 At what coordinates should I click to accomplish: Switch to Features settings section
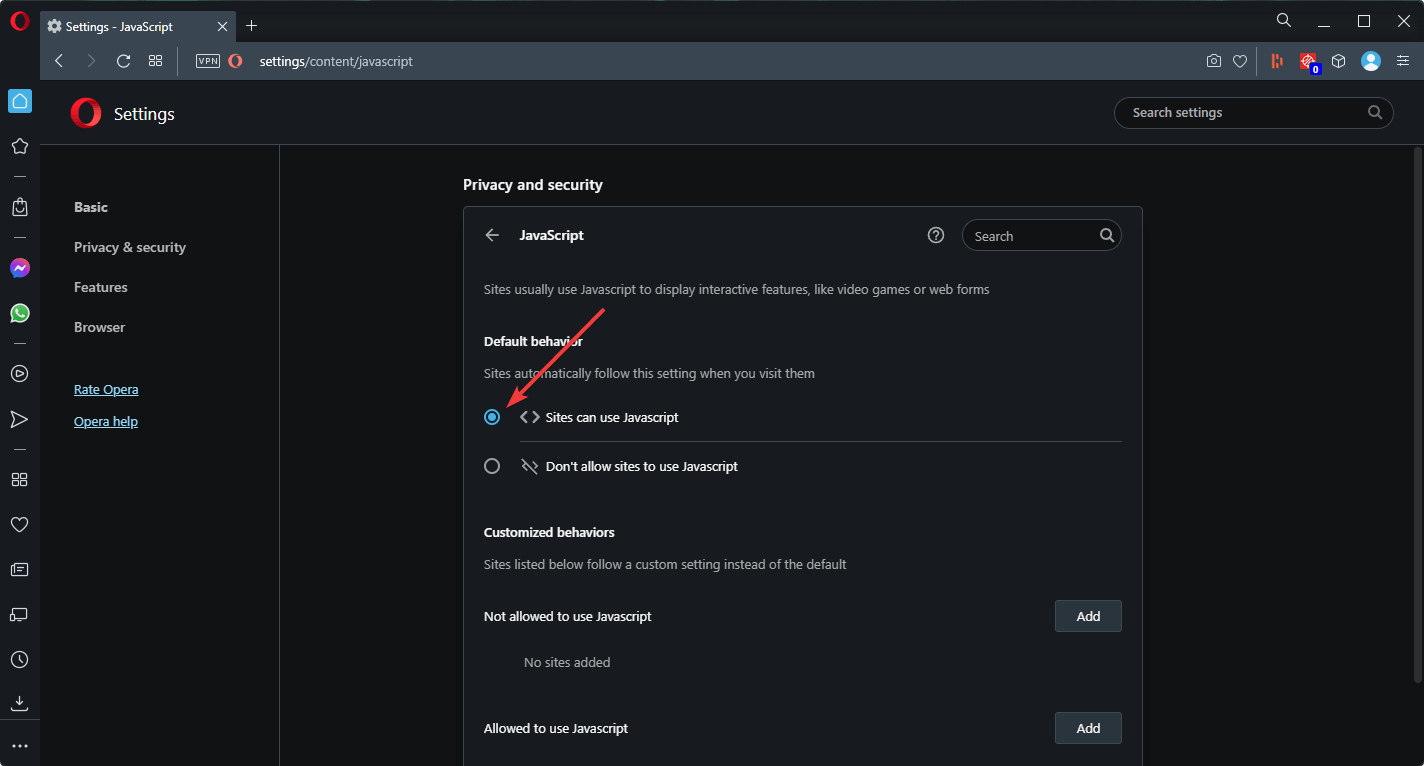tap(101, 287)
